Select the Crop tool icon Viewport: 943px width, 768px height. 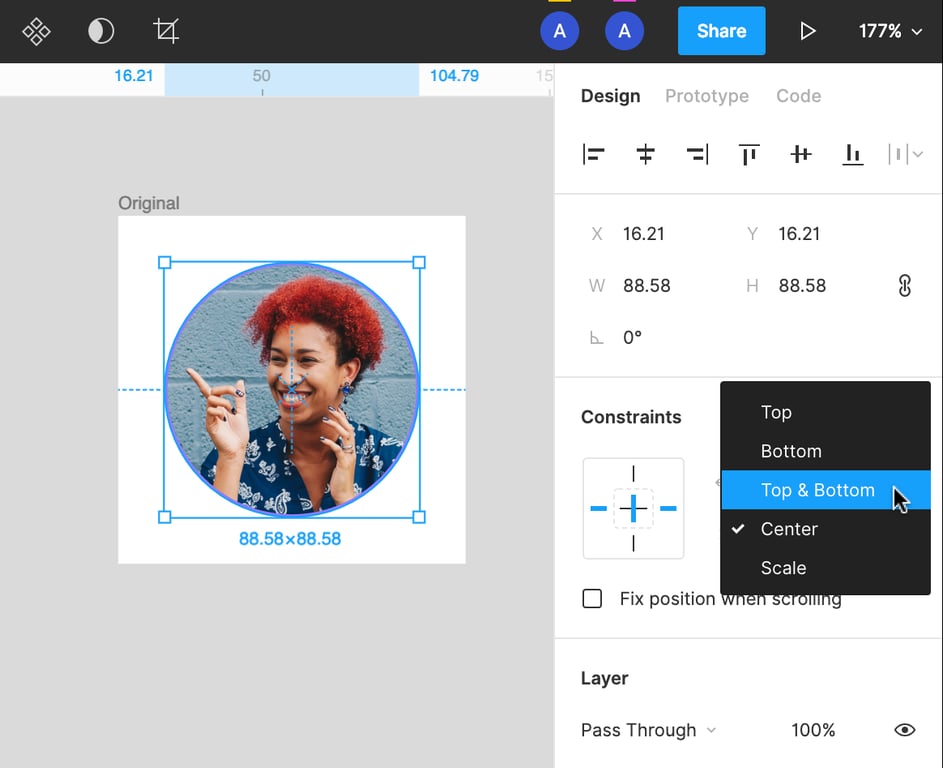click(166, 31)
